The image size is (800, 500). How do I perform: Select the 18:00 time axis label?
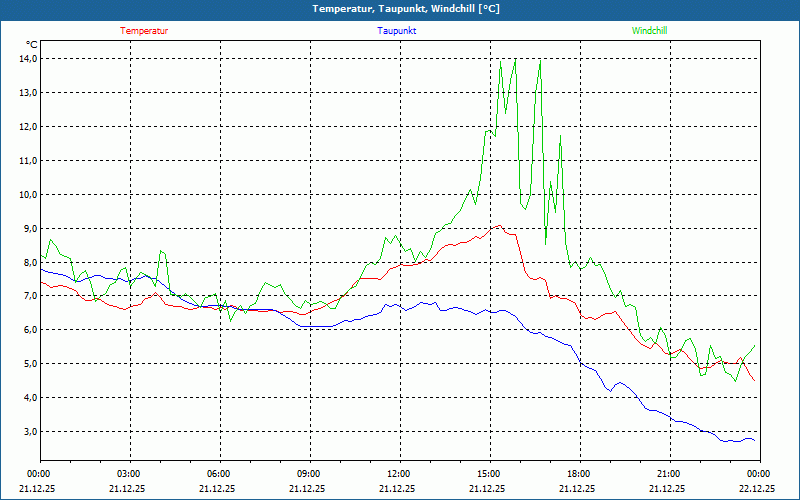pyautogui.click(x=578, y=474)
